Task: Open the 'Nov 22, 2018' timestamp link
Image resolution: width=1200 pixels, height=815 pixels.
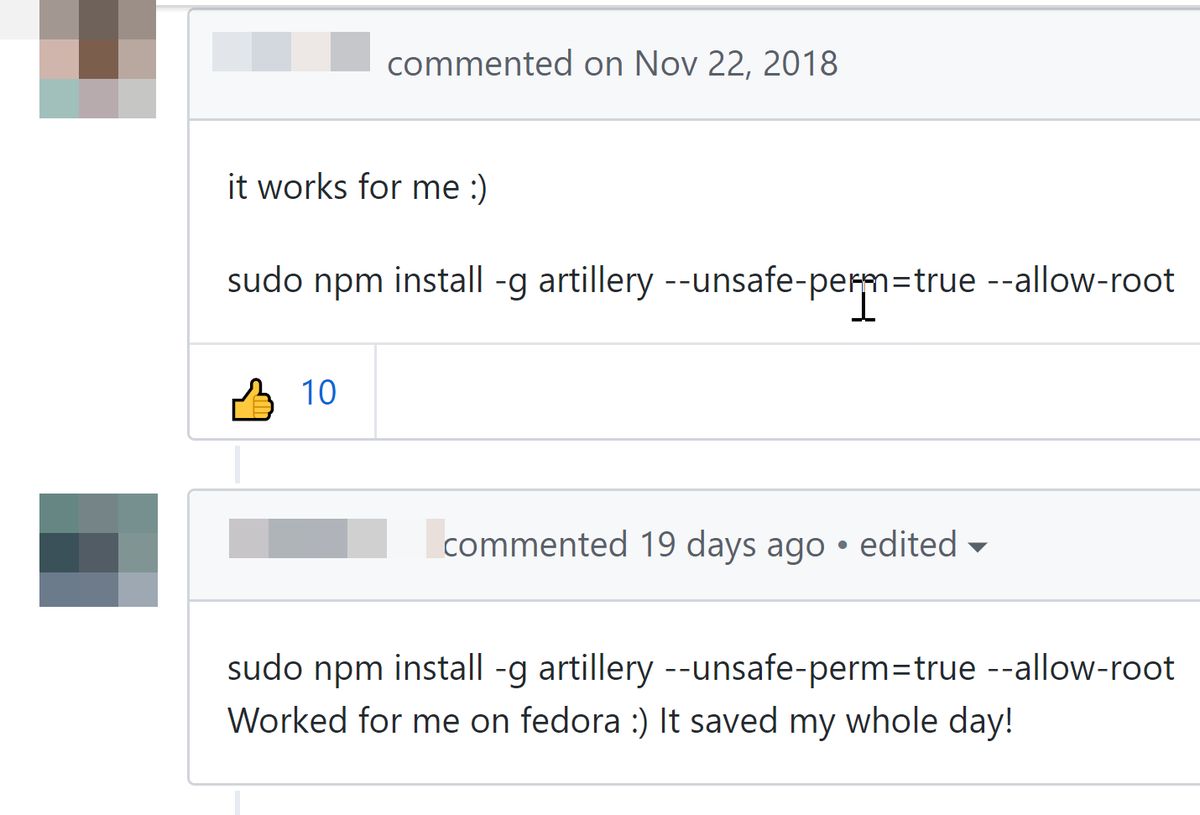Action: (x=736, y=64)
